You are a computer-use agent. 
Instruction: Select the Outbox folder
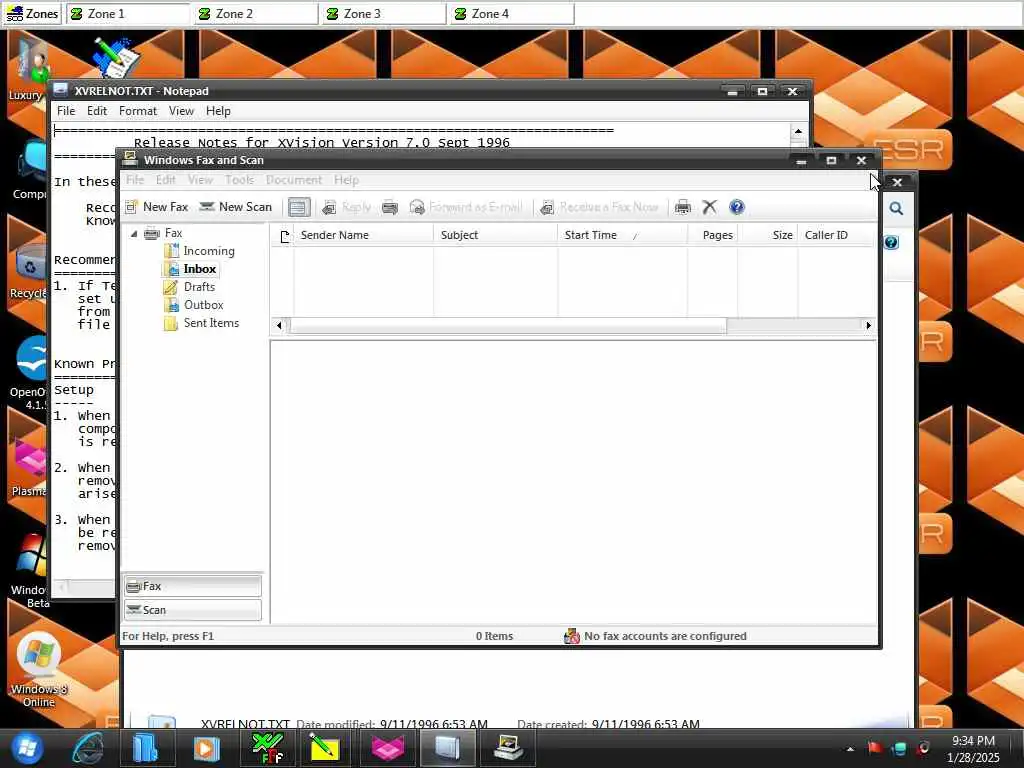(194, 305)
